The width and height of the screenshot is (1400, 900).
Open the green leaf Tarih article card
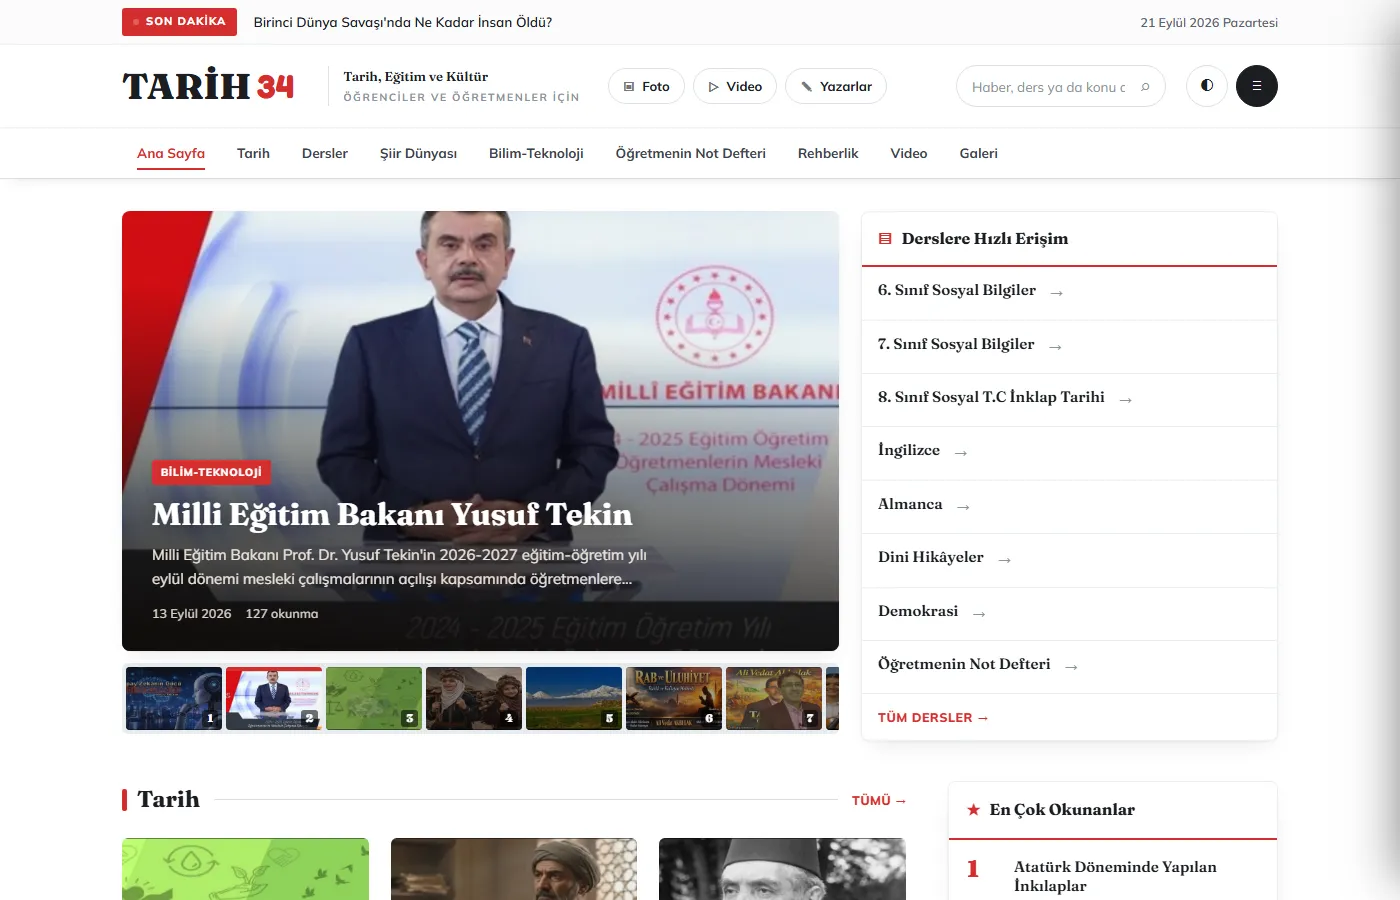pyautogui.click(x=245, y=869)
